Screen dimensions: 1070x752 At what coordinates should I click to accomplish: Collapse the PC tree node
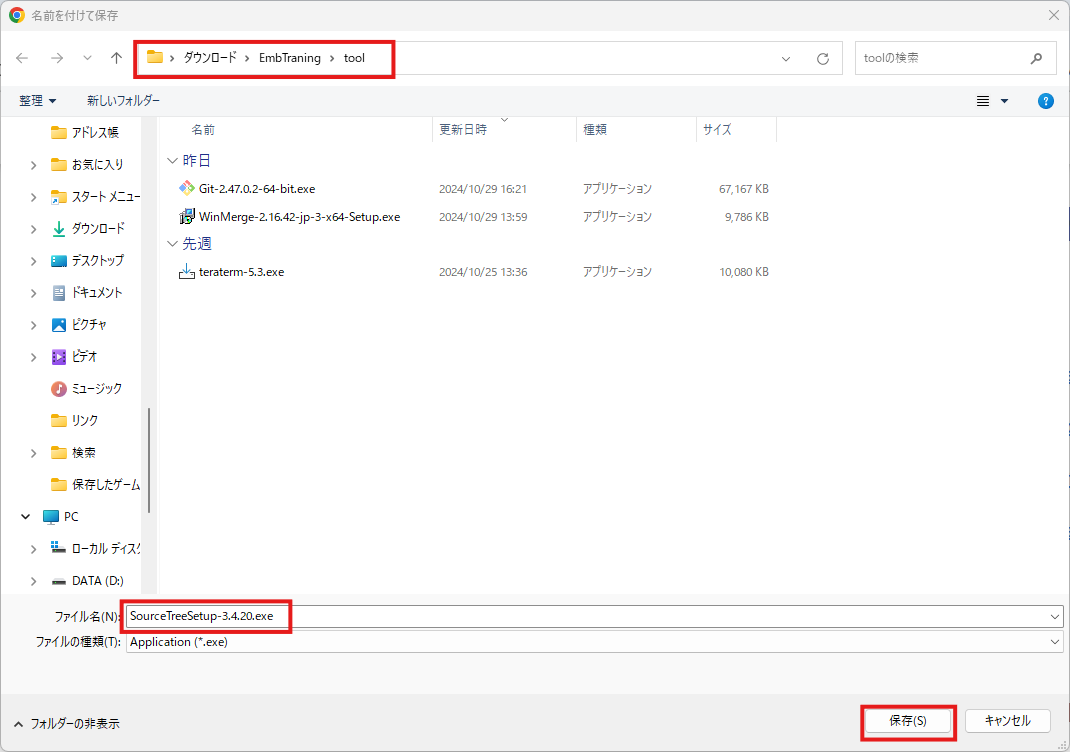(26, 517)
